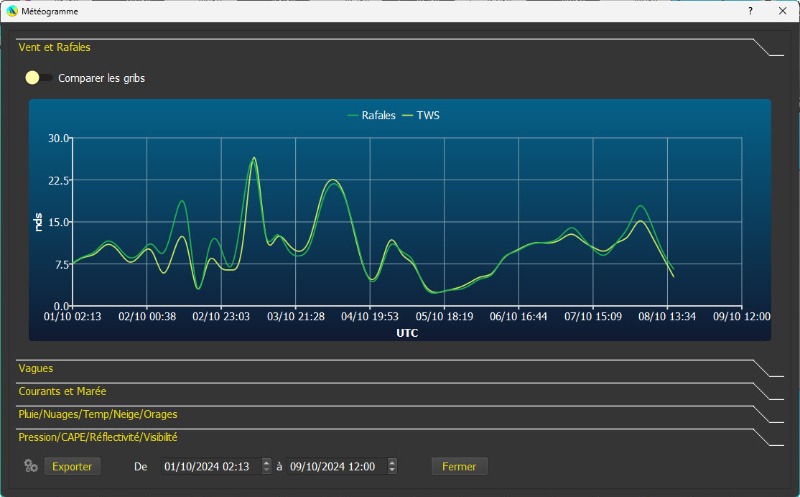Click the Météogramme app icon in title bar
The image size is (800, 497).
click(x=12, y=11)
